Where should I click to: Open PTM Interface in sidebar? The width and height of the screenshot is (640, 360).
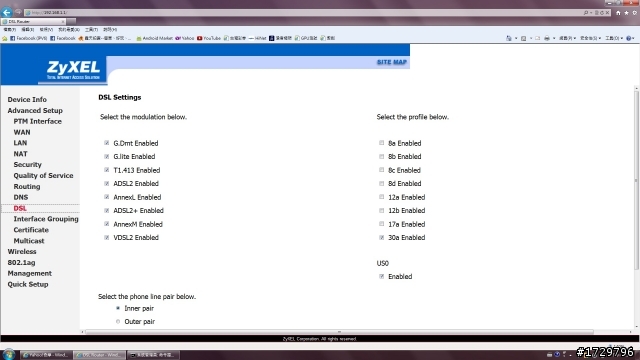38,121
